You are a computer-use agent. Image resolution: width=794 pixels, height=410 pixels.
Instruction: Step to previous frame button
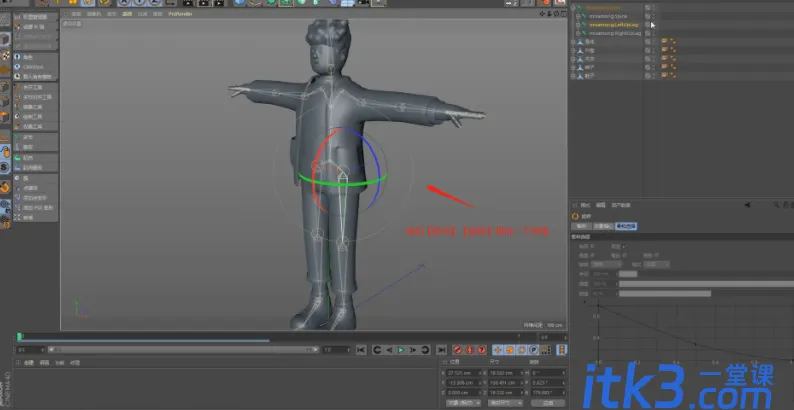(x=389, y=350)
